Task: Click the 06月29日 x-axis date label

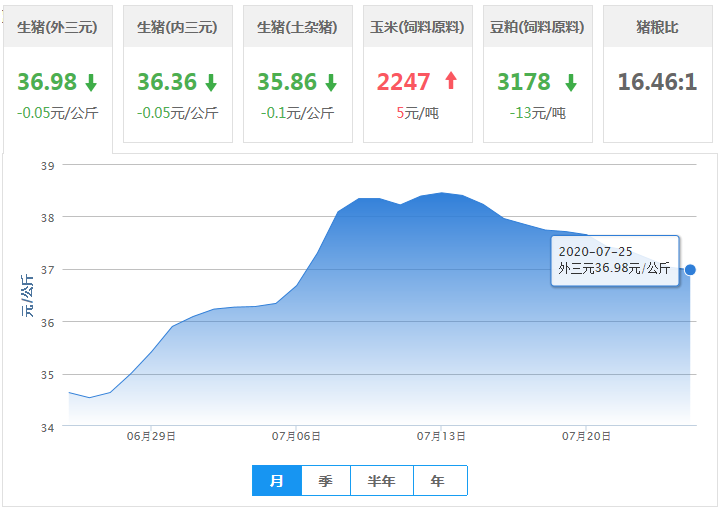Action: click(151, 437)
